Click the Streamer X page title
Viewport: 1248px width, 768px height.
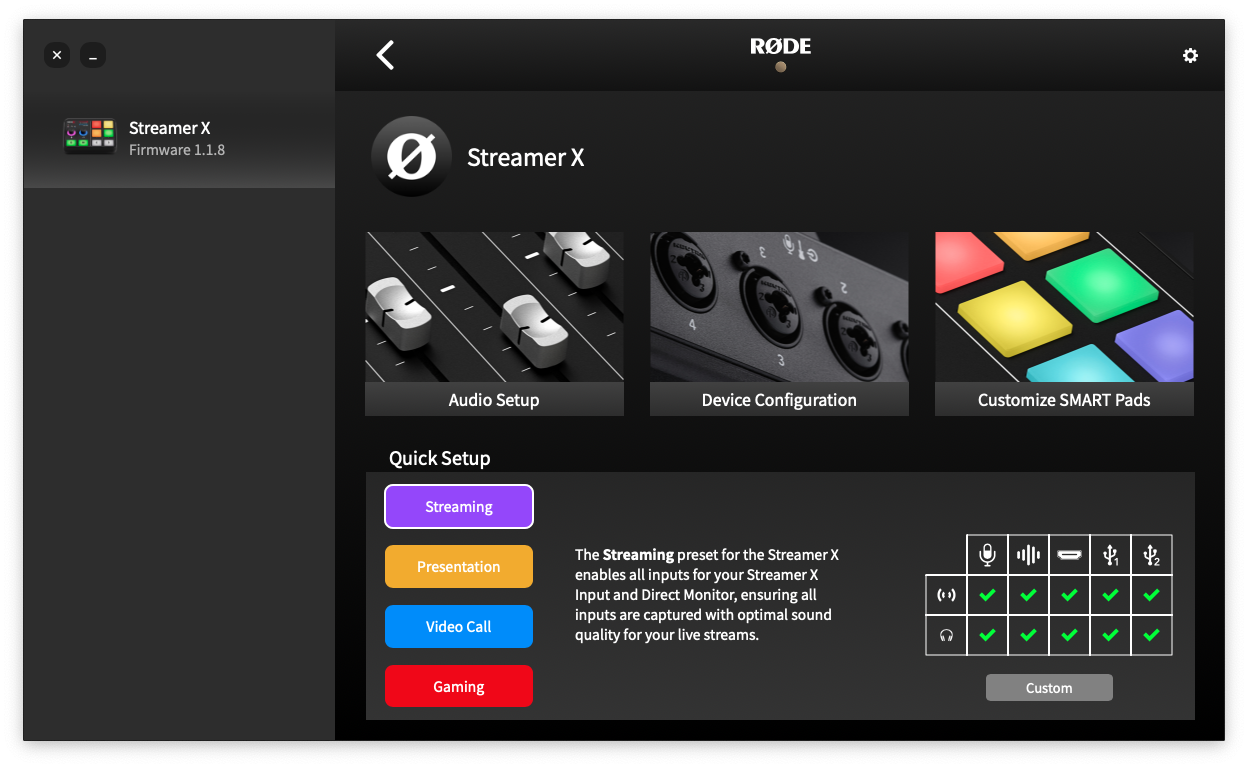click(x=526, y=158)
